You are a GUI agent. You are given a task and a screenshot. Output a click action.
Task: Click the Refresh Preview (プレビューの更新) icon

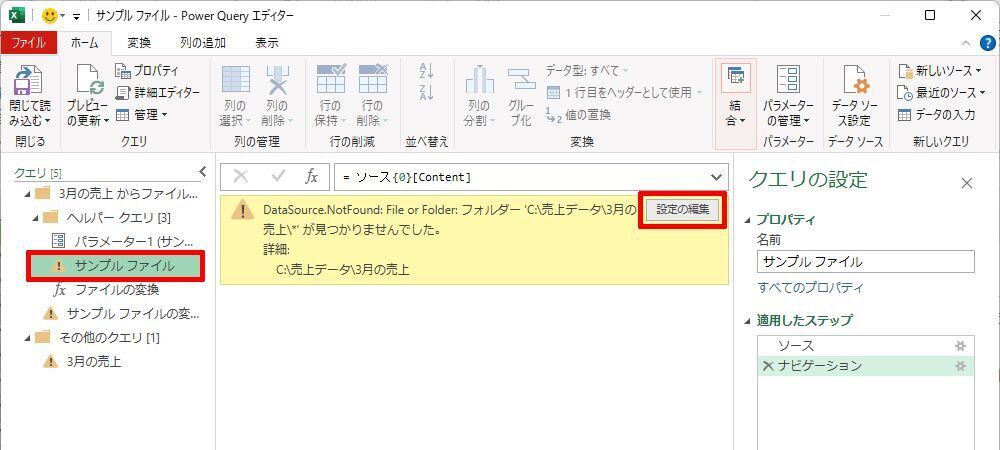(90, 79)
